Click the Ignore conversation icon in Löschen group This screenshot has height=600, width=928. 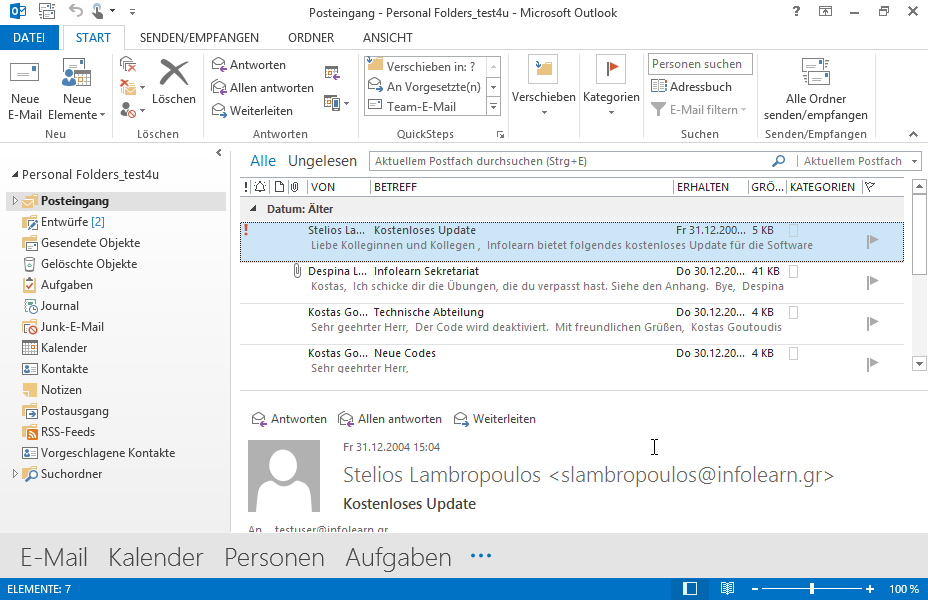coord(128,64)
